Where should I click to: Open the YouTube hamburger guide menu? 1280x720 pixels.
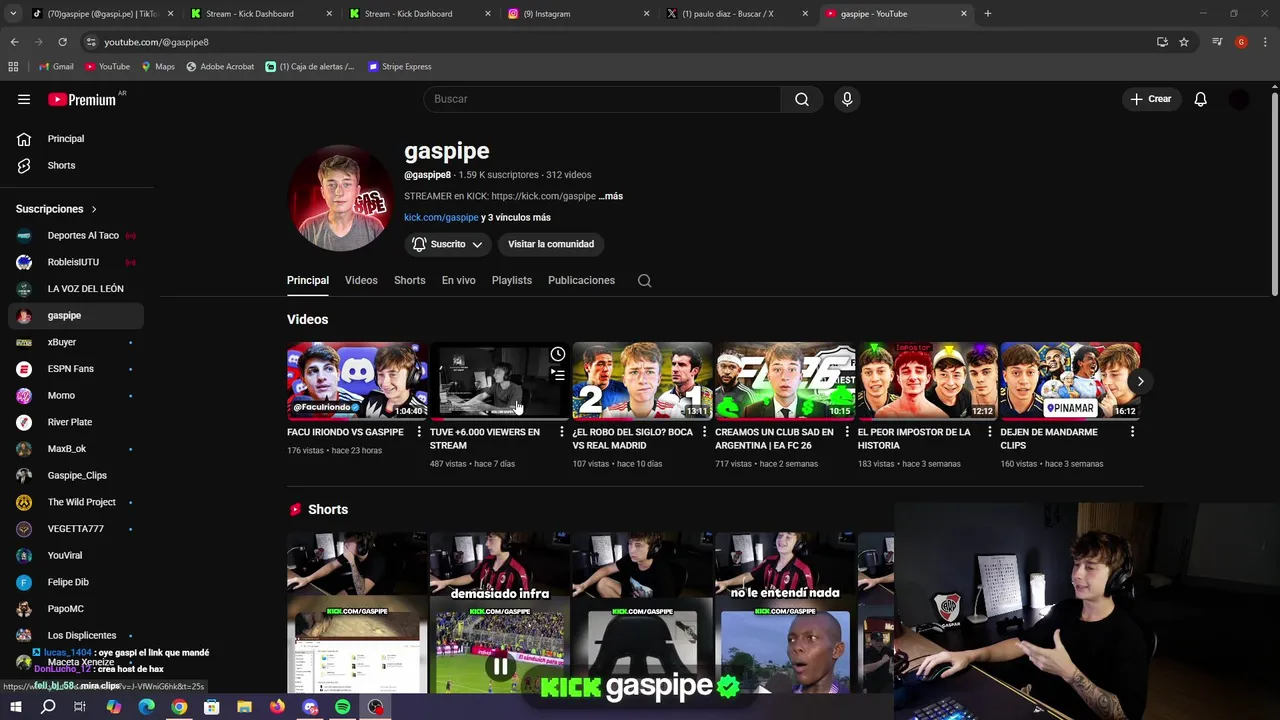[x=24, y=99]
